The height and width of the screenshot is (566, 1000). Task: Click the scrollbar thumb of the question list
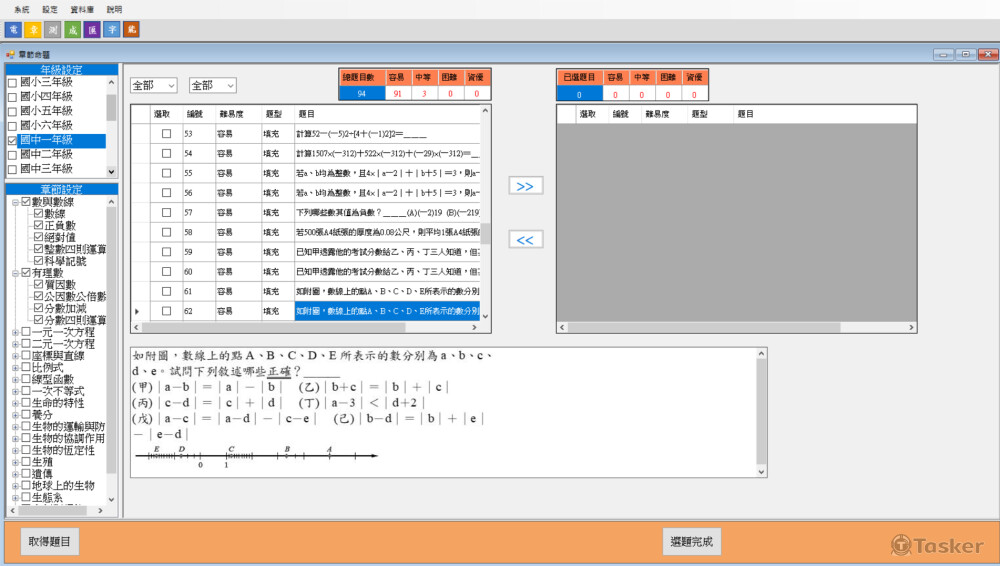[x=485, y=233]
